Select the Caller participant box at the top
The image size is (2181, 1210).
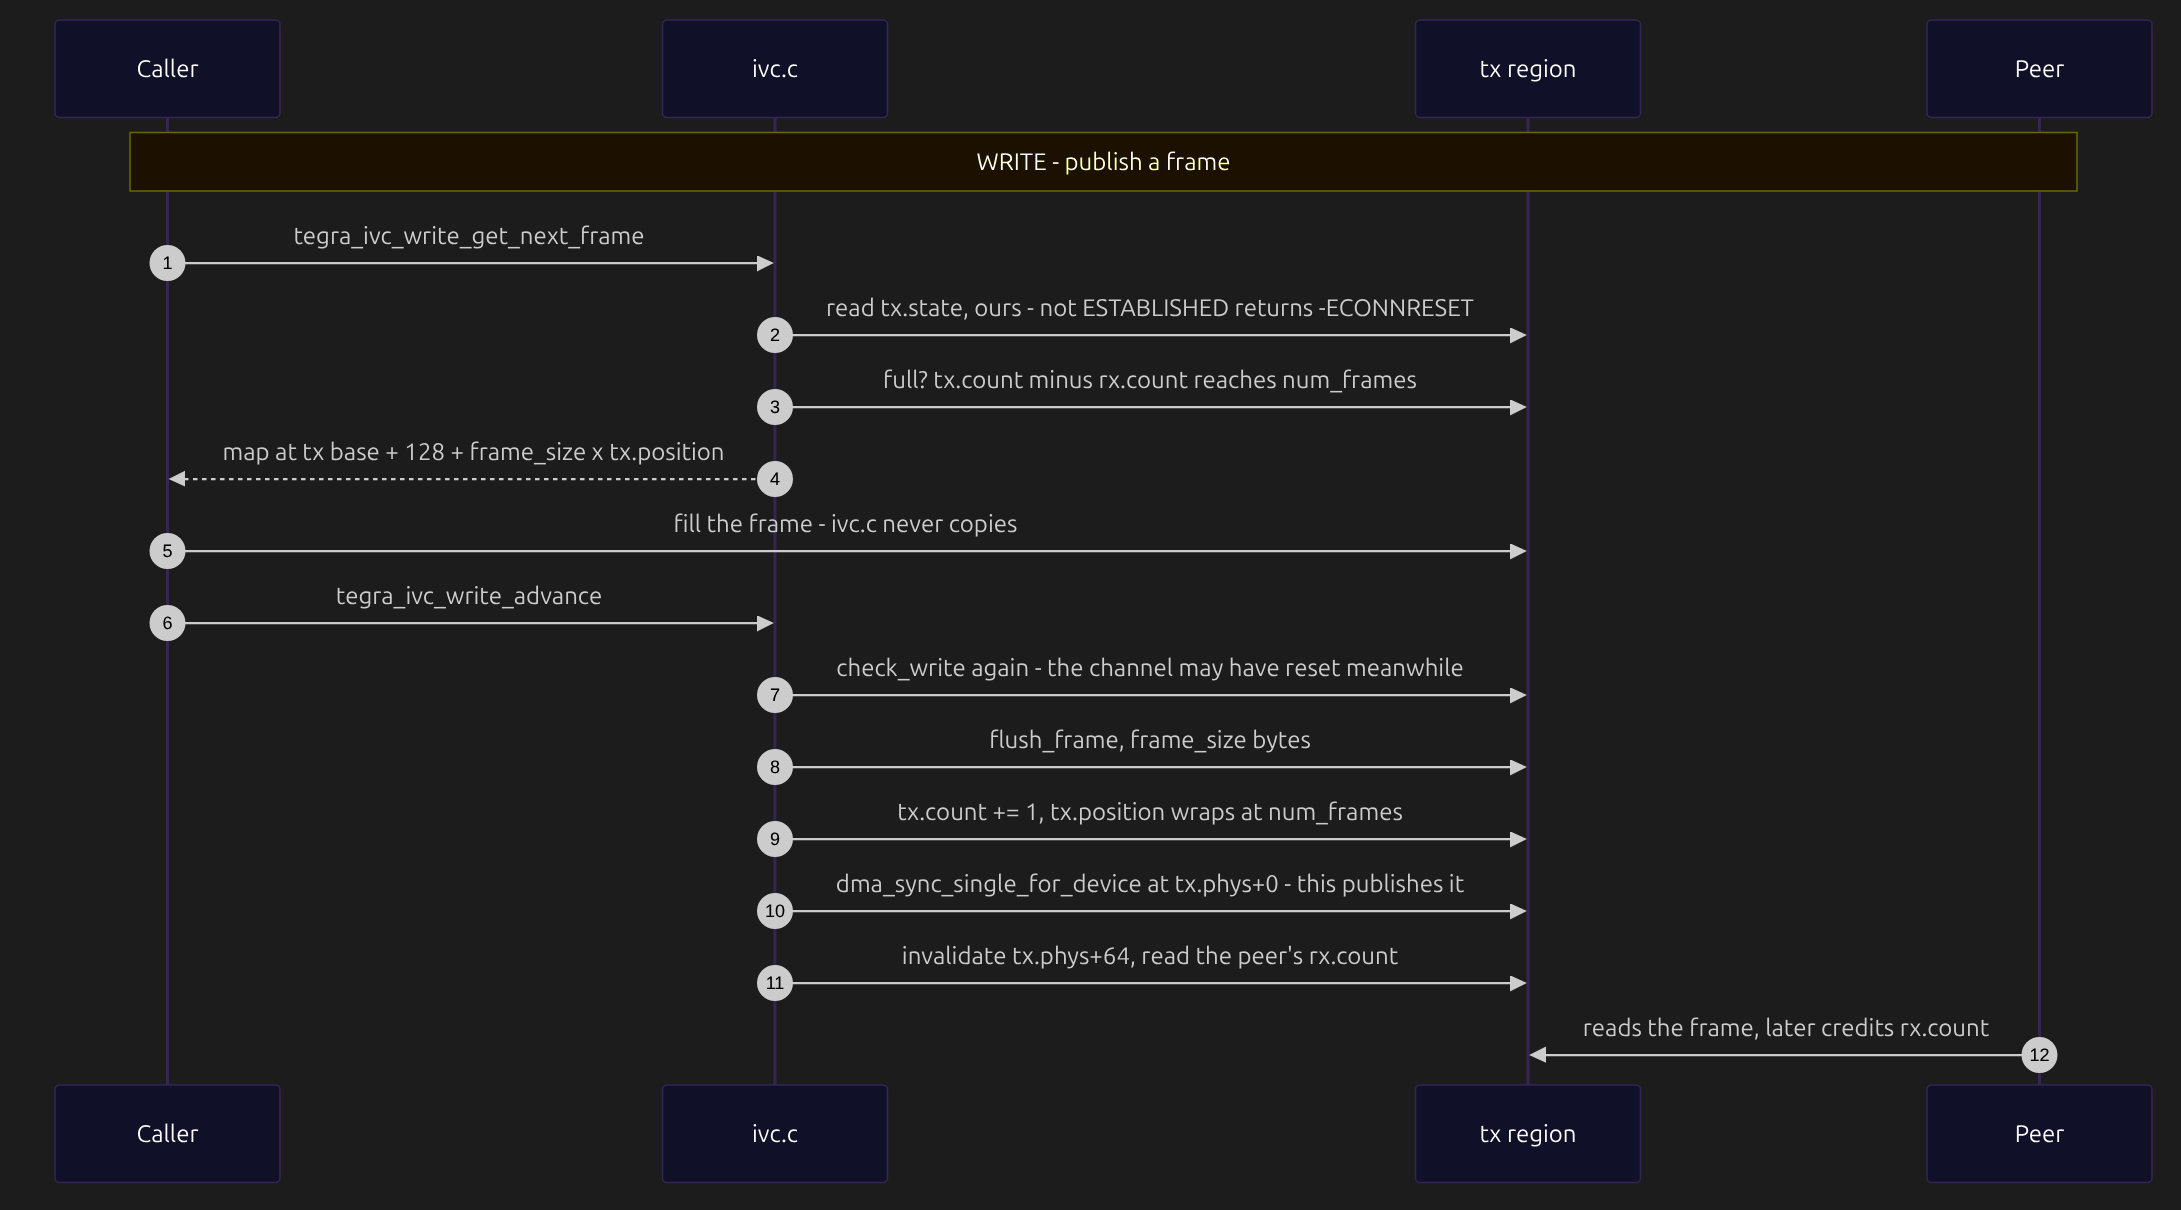pos(167,69)
